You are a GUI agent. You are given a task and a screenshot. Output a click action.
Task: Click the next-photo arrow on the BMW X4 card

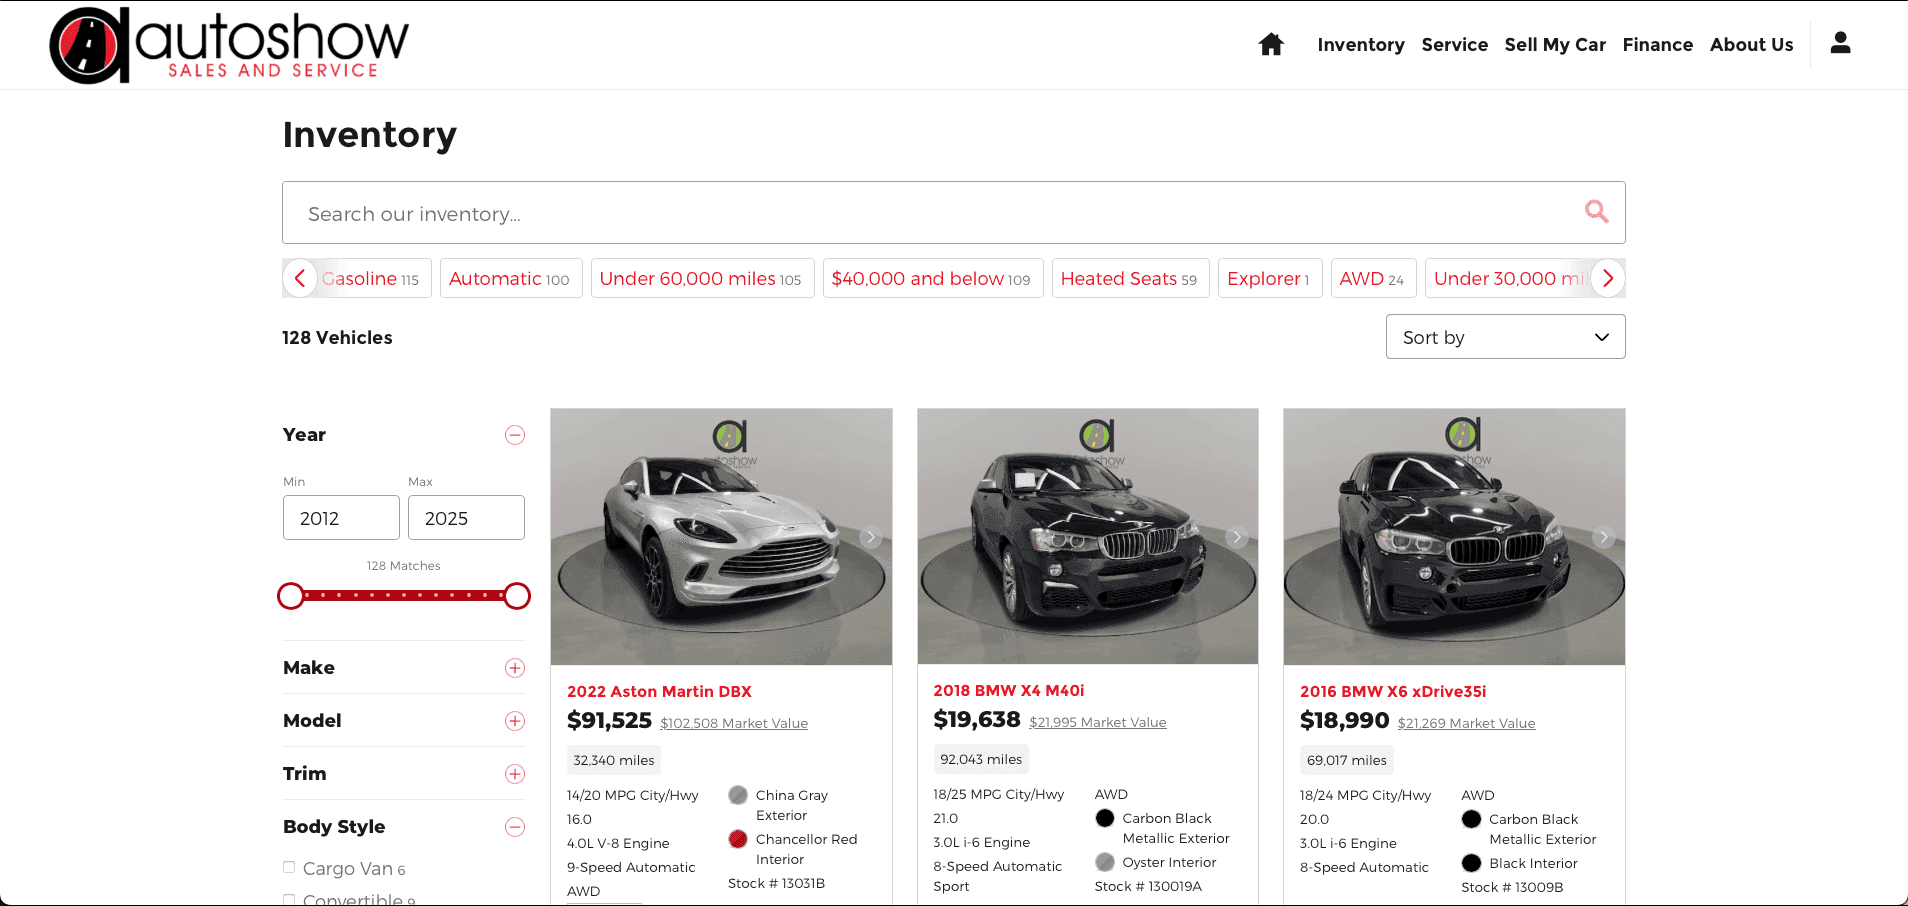click(x=1236, y=537)
